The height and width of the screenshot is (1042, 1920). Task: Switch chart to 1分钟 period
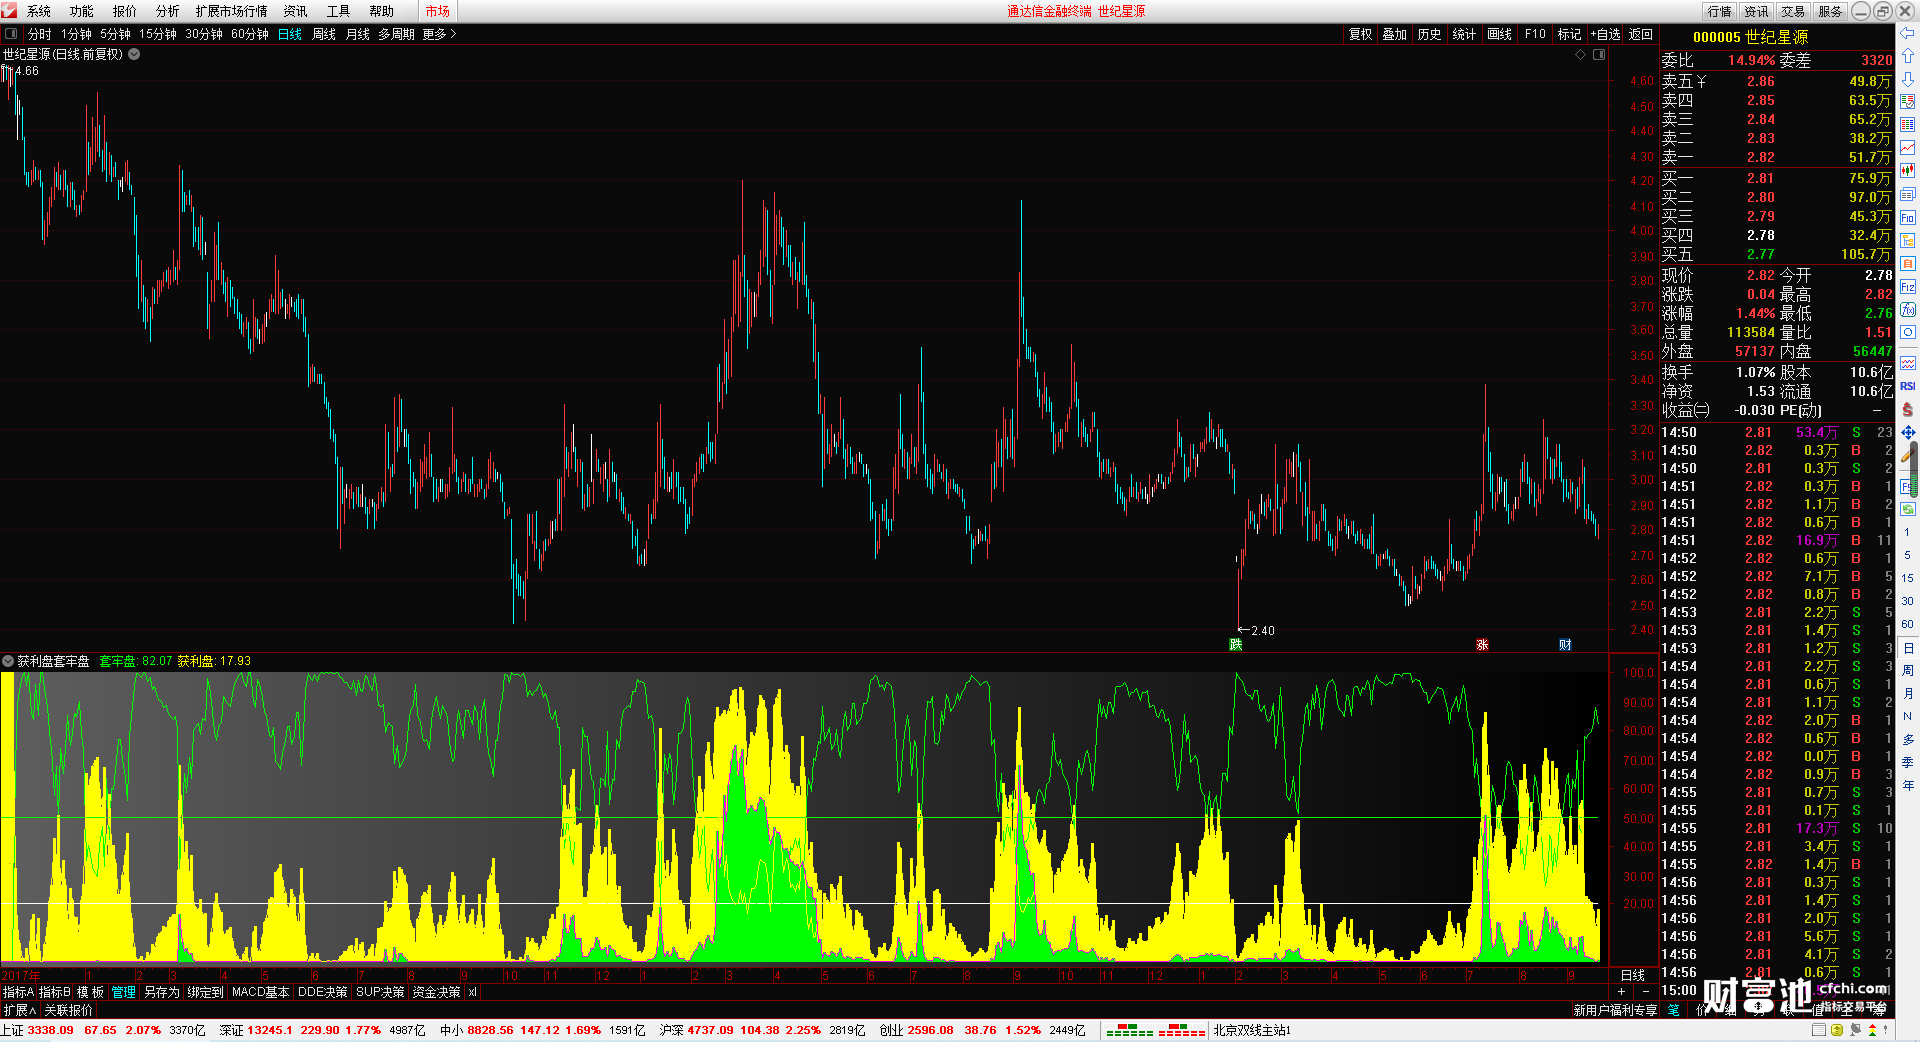pos(76,34)
